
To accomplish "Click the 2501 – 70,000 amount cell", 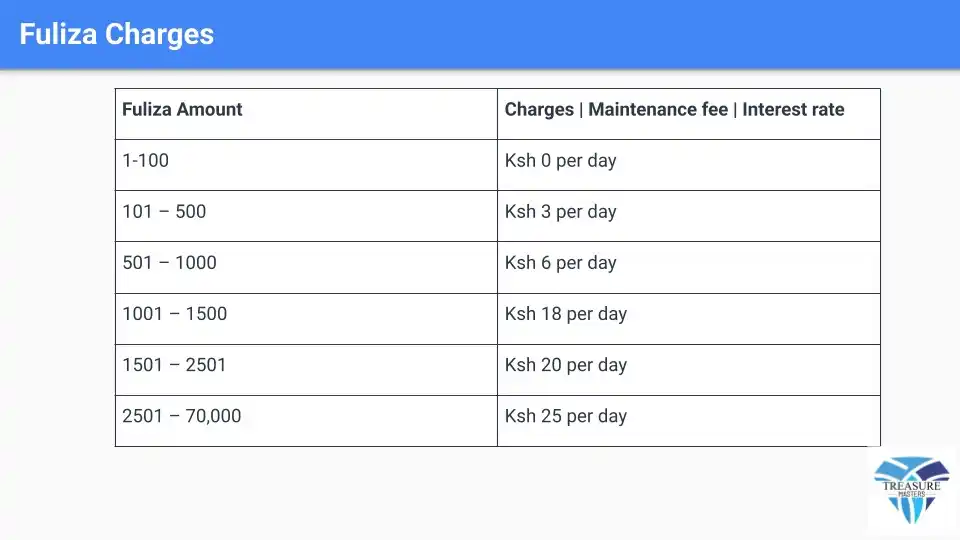I will [x=306, y=421].
